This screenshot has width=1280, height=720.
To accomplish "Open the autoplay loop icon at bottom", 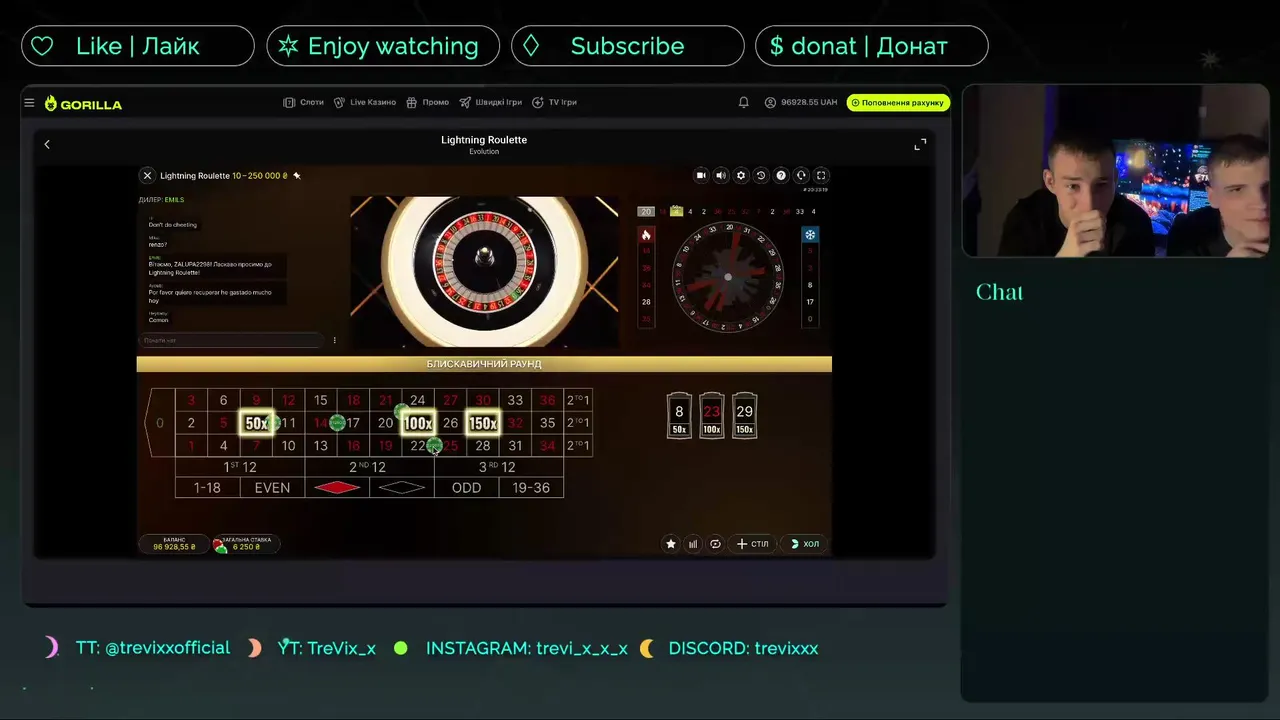I will 715,544.
